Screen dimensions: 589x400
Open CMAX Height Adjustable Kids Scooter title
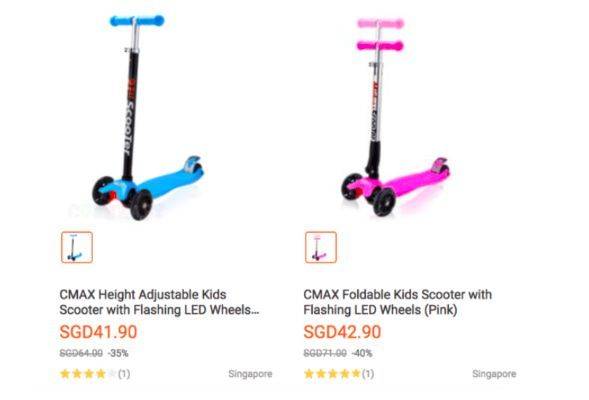(x=159, y=302)
